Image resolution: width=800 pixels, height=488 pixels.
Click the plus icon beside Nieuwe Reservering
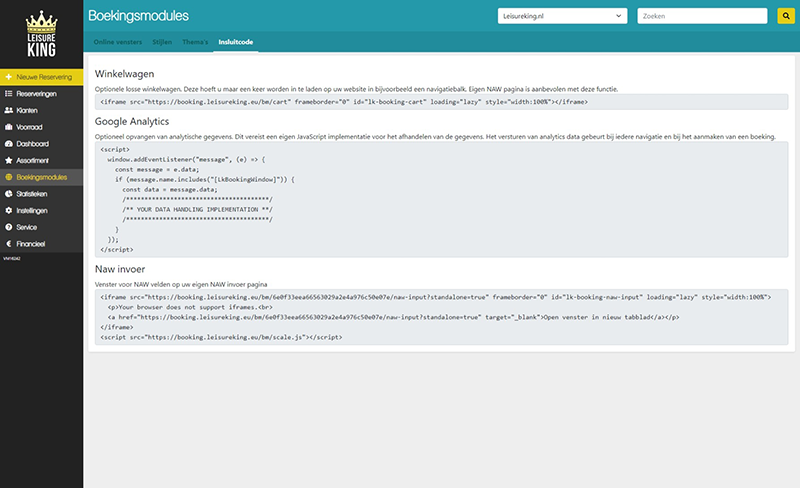point(9,77)
